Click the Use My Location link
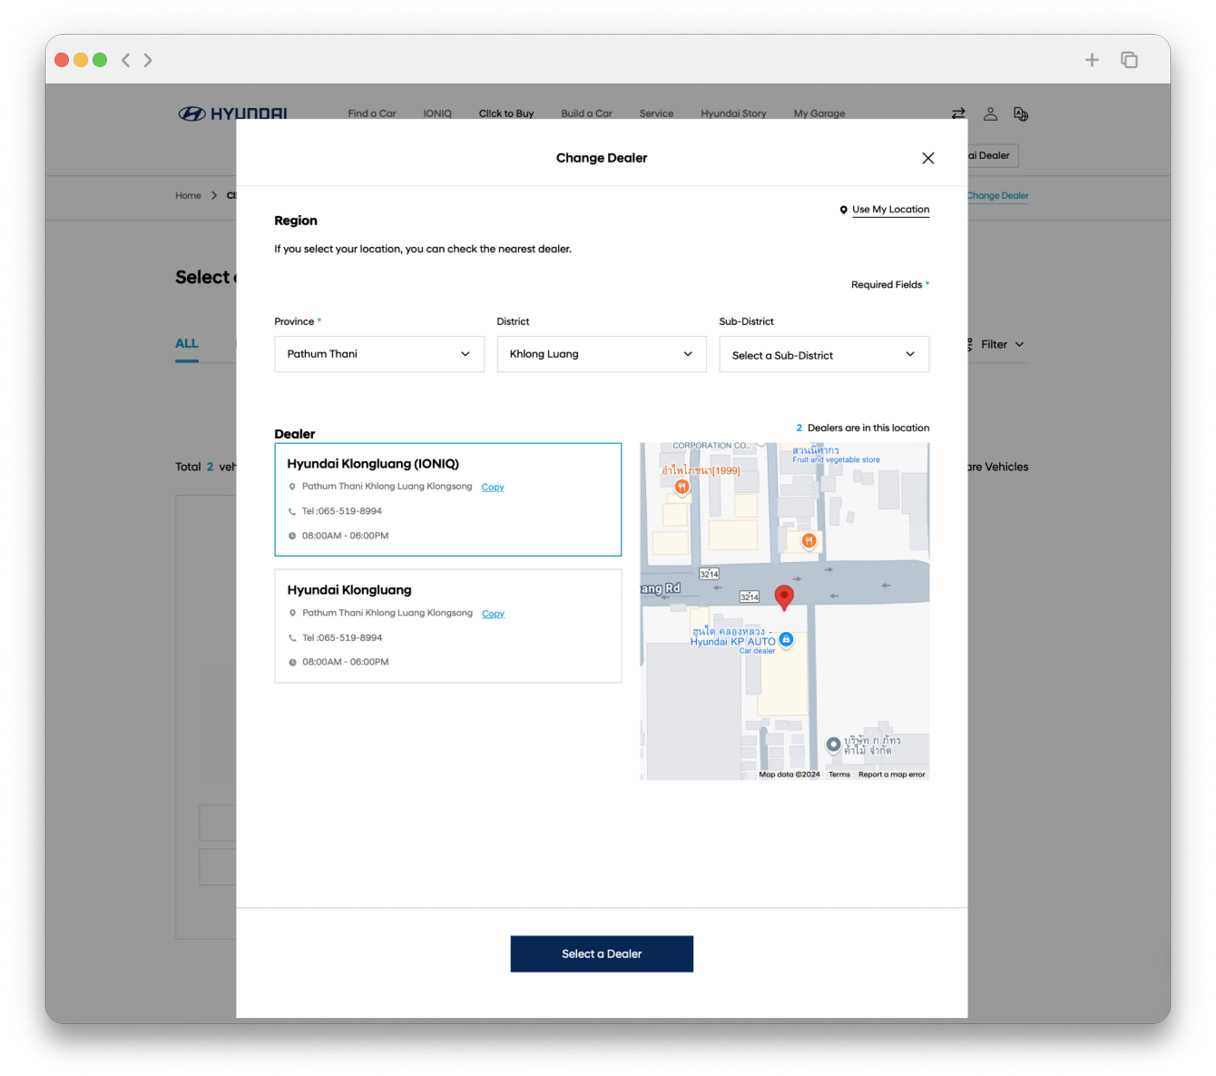 point(890,210)
